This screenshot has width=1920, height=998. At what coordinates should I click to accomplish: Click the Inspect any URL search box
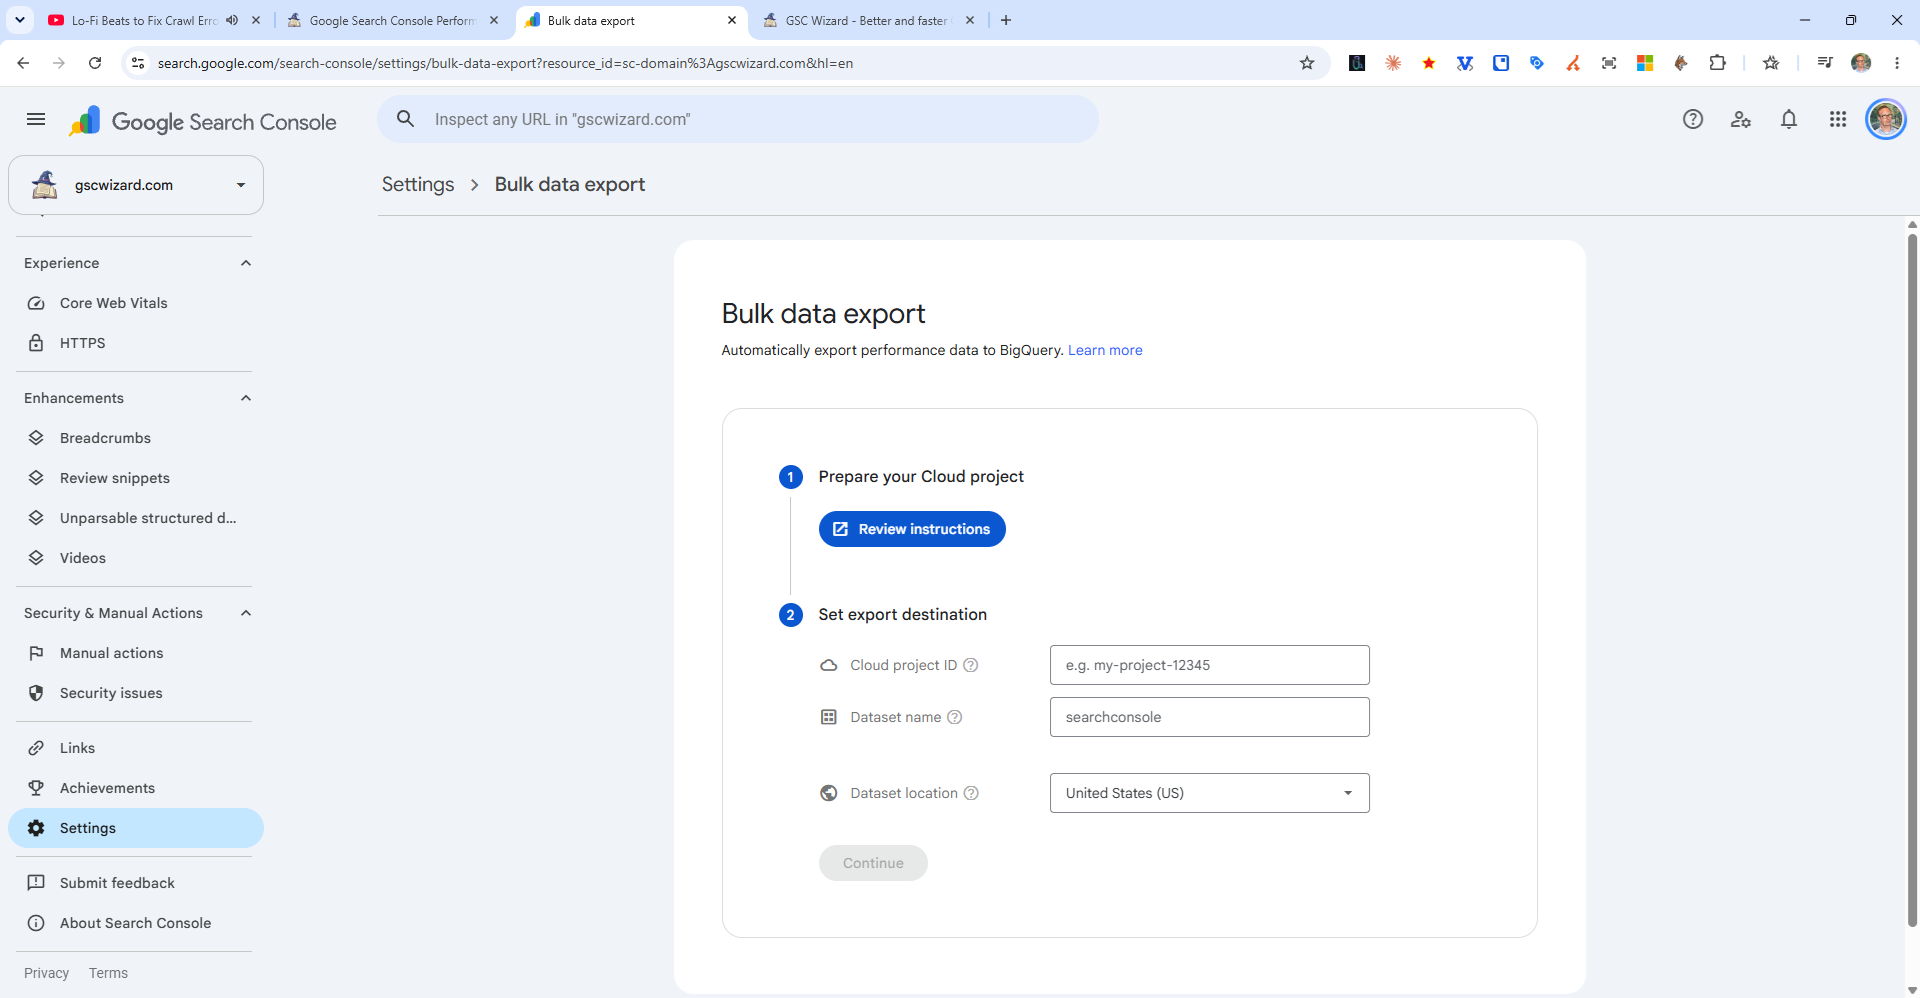pos(738,119)
